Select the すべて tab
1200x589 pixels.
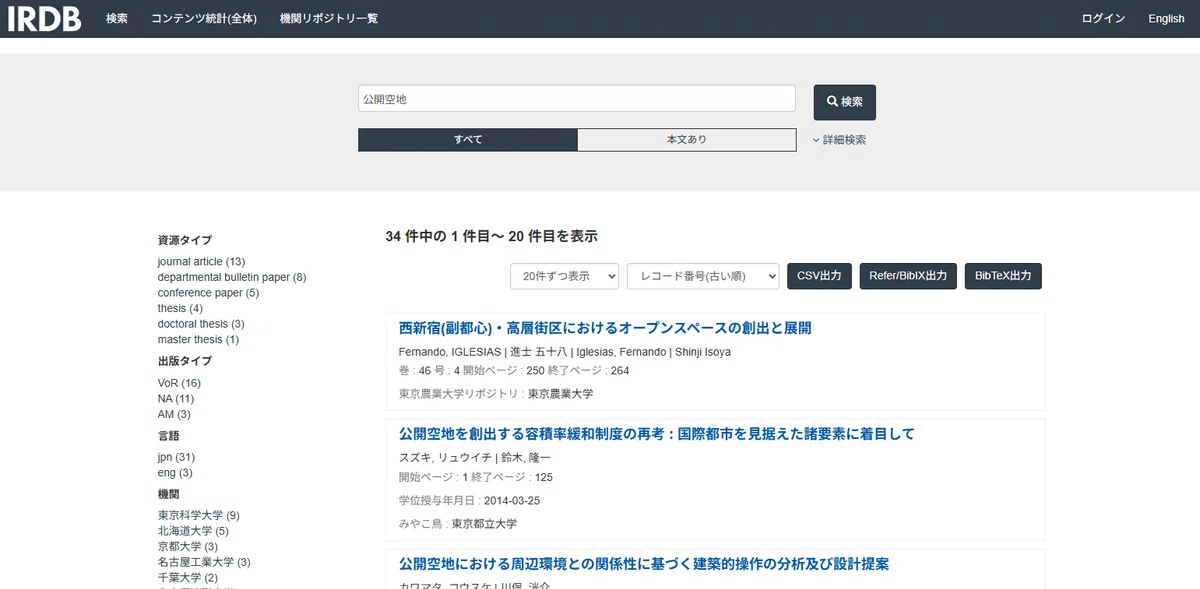468,140
